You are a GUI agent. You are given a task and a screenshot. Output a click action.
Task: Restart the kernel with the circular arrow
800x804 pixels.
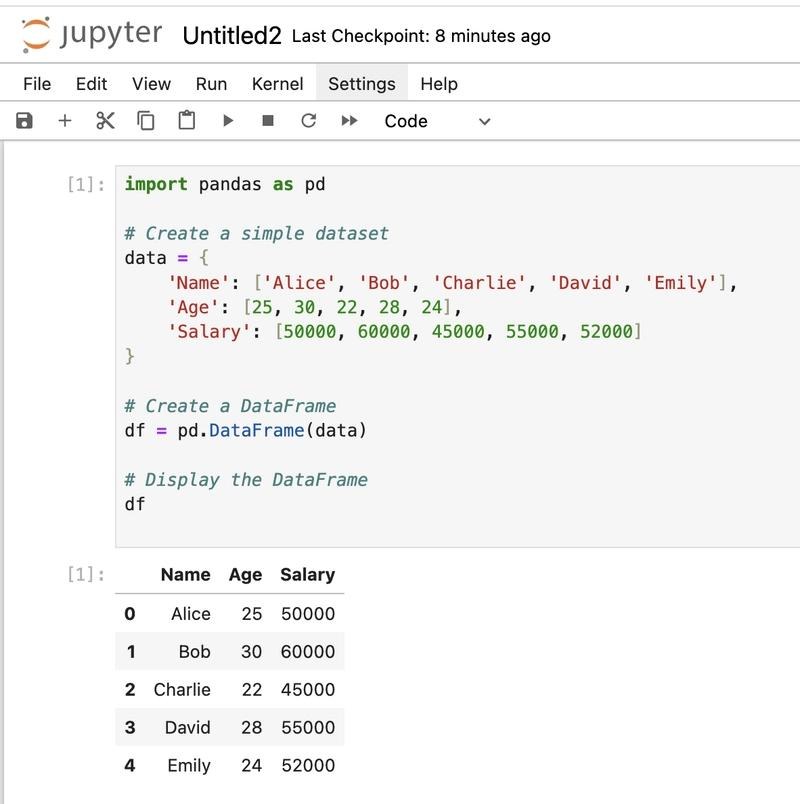[308, 121]
